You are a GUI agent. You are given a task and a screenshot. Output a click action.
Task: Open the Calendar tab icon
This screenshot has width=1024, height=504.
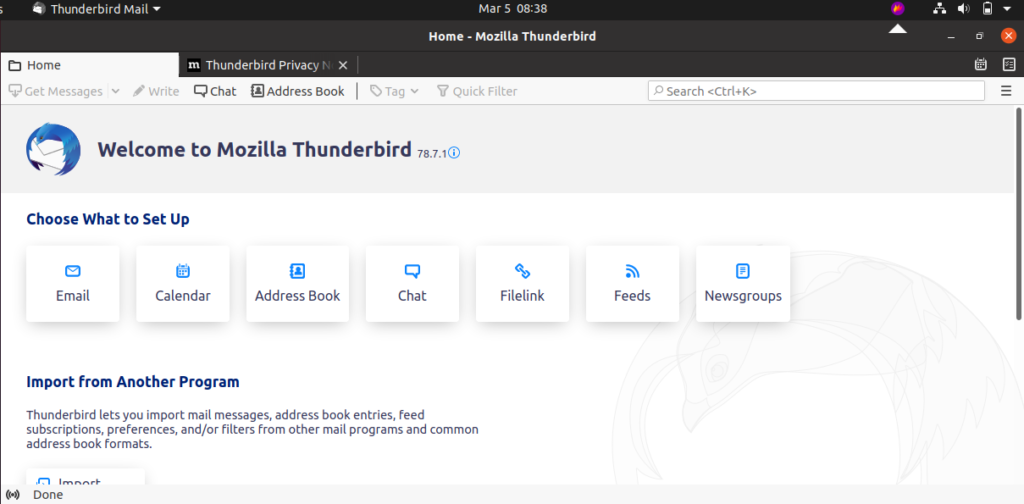point(980,65)
